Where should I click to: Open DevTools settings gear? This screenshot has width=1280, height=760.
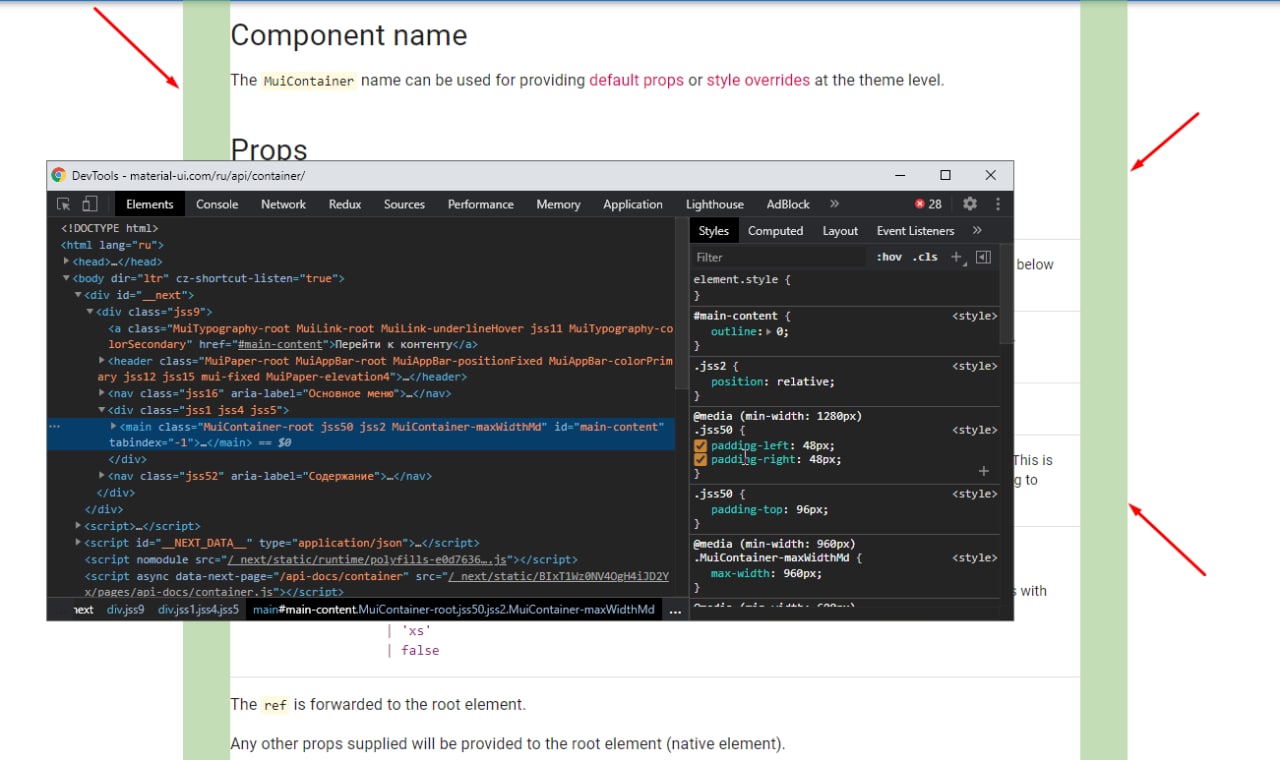point(969,204)
